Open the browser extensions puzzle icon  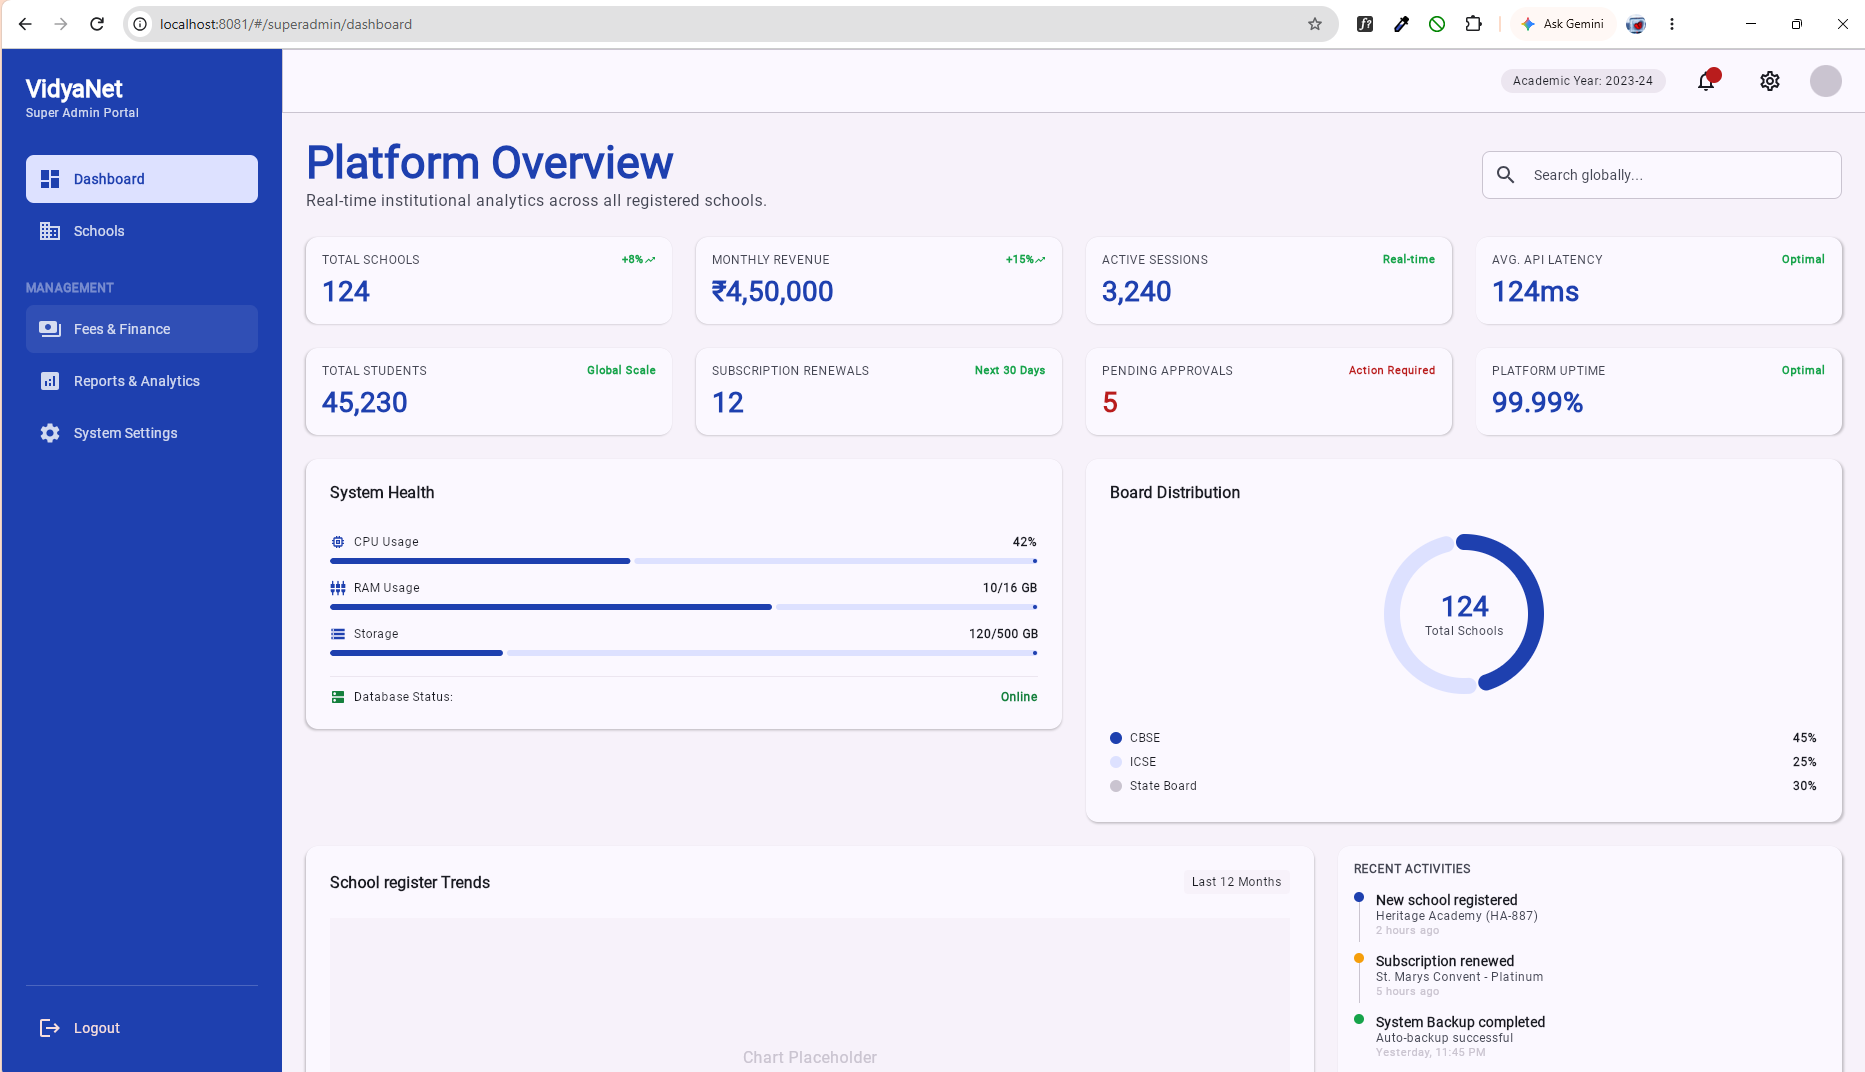click(x=1473, y=24)
